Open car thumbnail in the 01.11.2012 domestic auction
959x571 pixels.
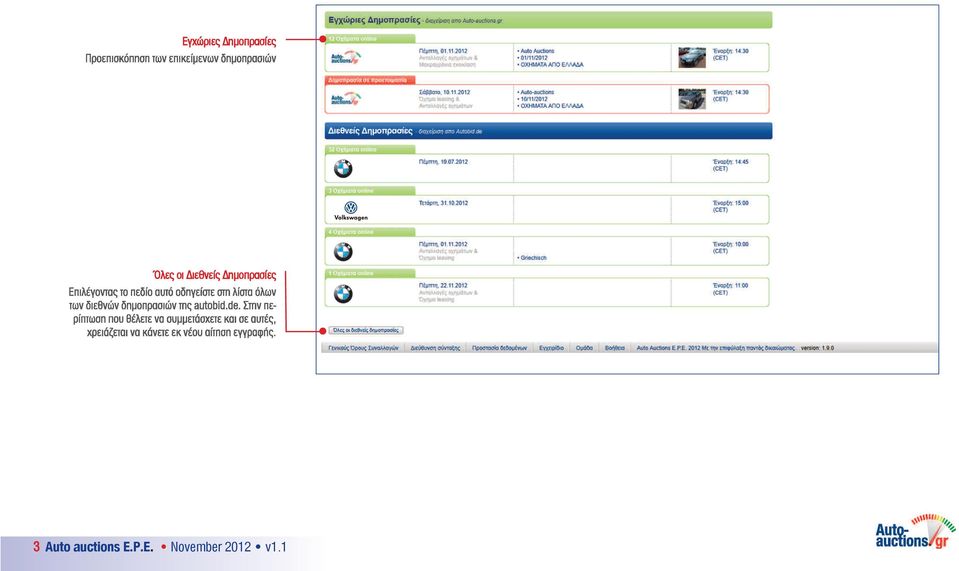pos(692,58)
